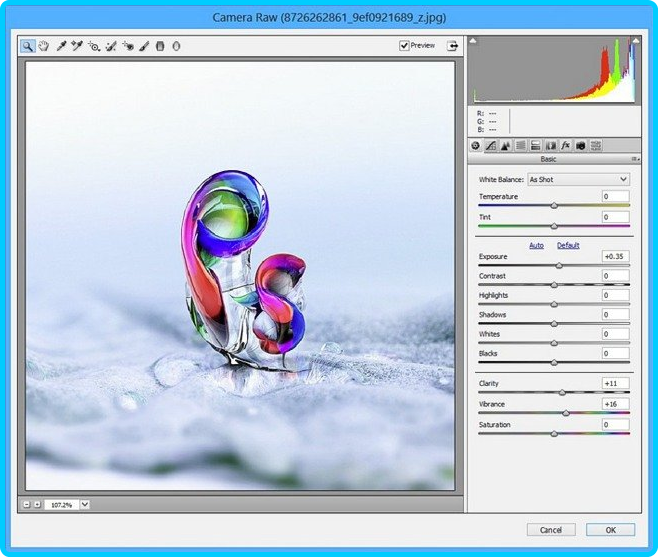Switch to the Split Toning tab
Image resolution: width=658 pixels, height=557 pixels.
point(535,146)
